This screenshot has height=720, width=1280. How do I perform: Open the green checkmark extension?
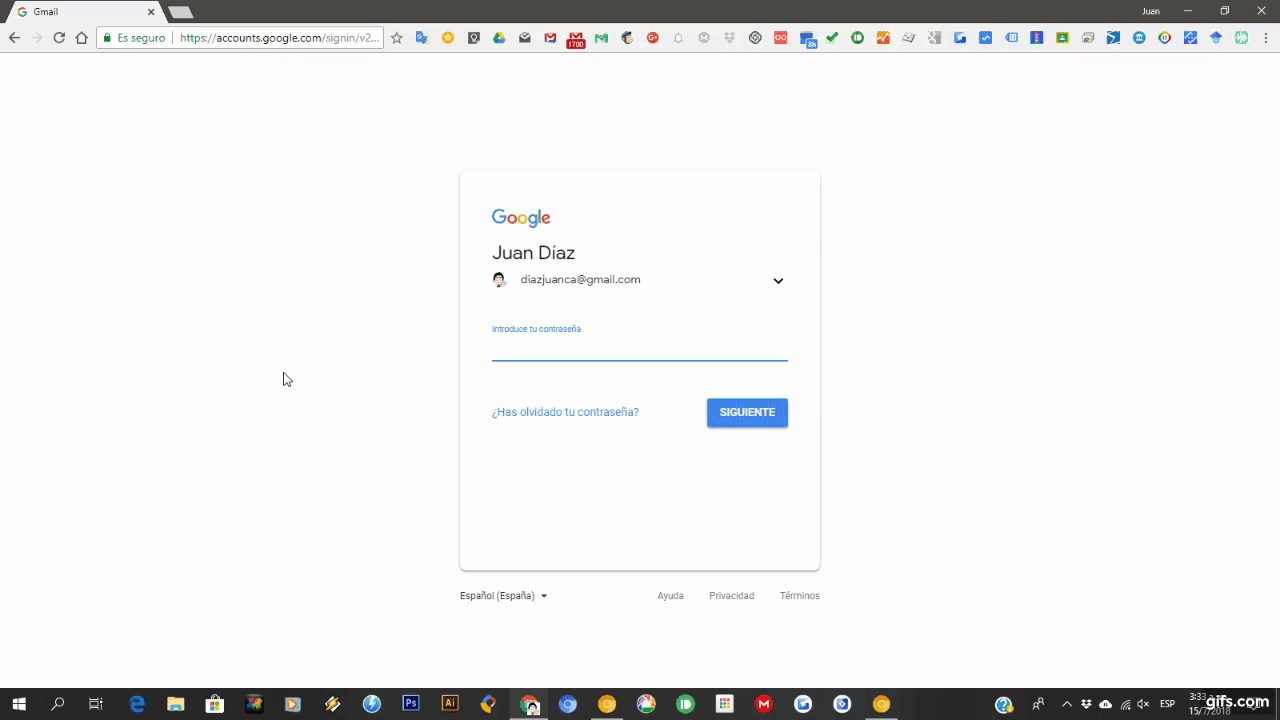pos(832,38)
